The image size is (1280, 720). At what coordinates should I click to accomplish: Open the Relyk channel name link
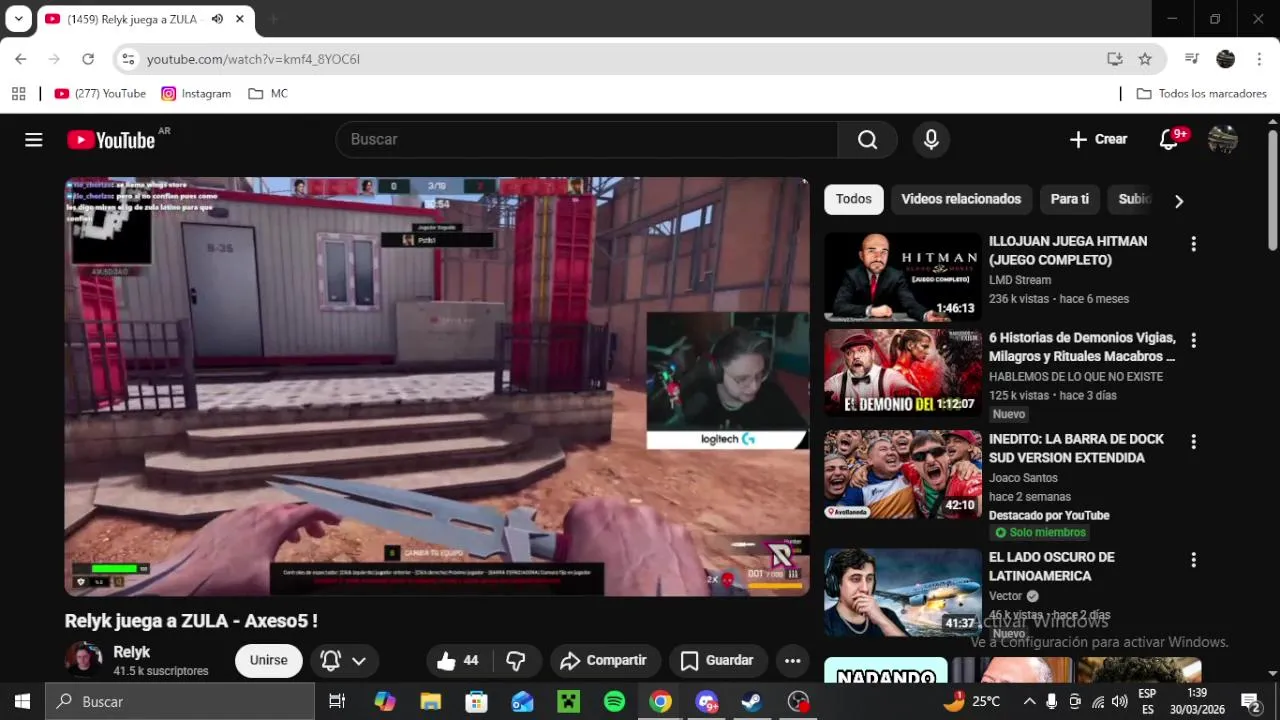[x=131, y=652]
